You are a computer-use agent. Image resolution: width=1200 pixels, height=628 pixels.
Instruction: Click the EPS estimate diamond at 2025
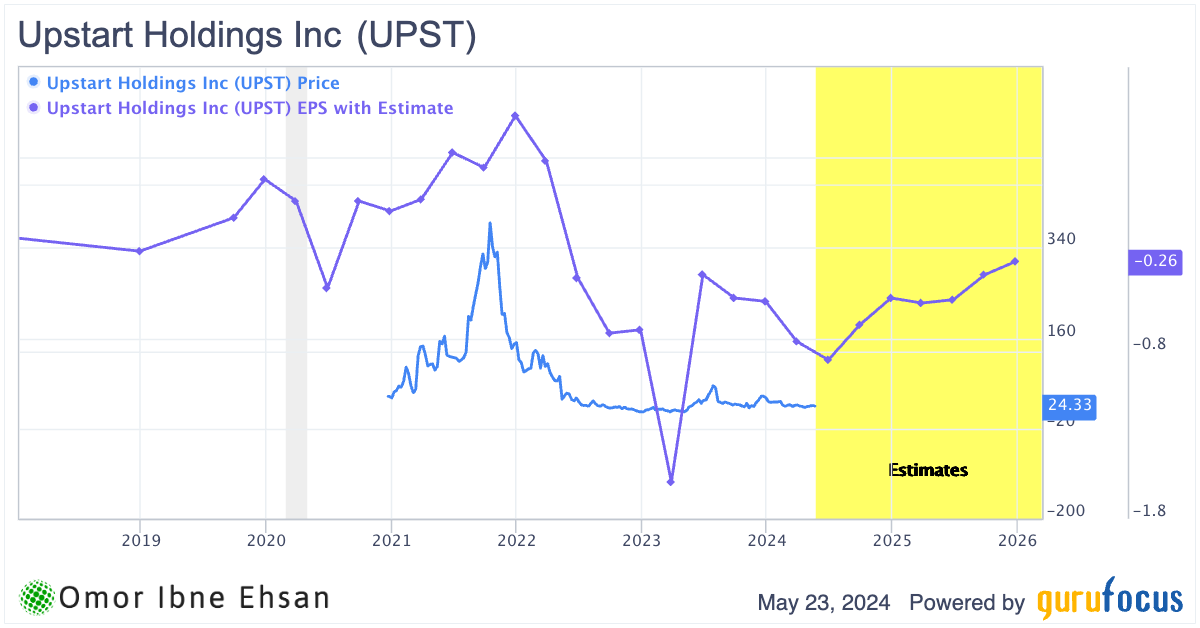click(x=890, y=298)
